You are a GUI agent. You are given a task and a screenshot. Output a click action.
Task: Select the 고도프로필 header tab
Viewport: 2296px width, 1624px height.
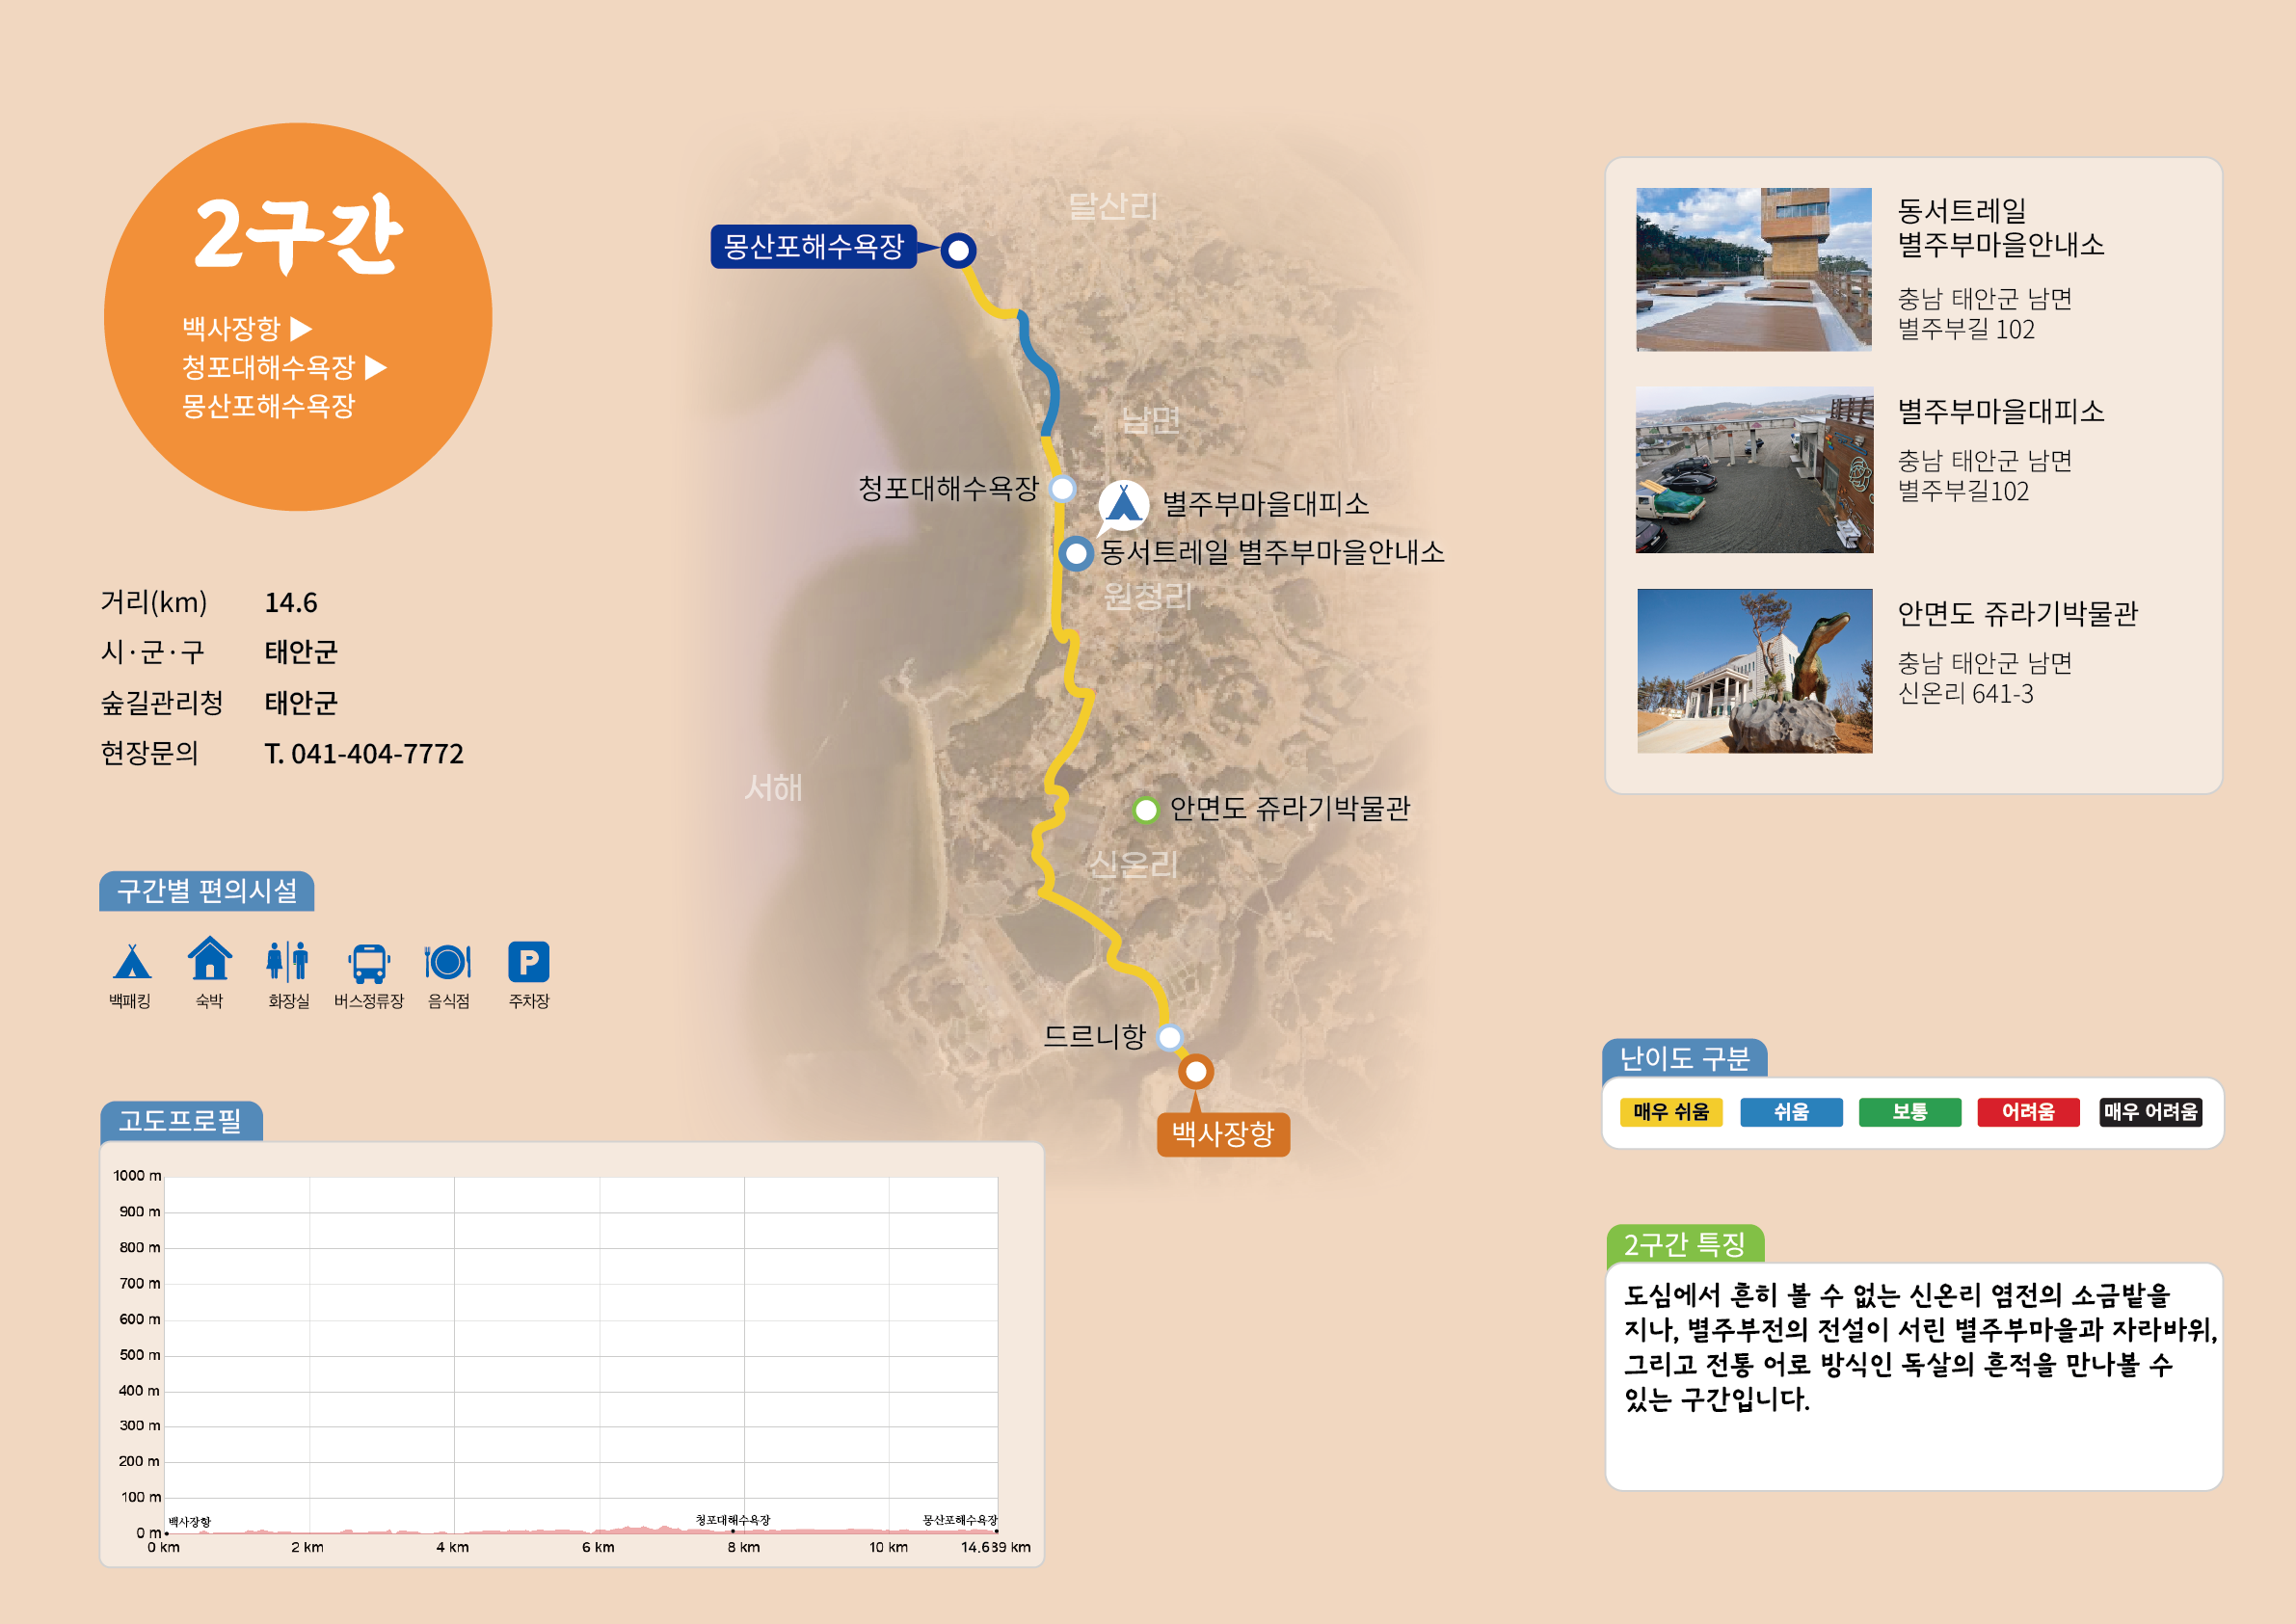[181, 1121]
